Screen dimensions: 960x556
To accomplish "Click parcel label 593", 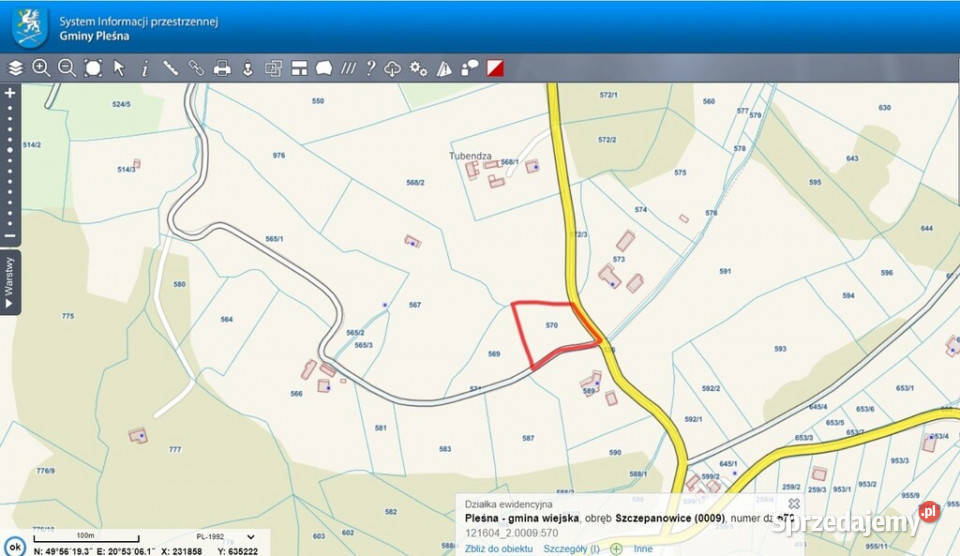I will pos(780,349).
